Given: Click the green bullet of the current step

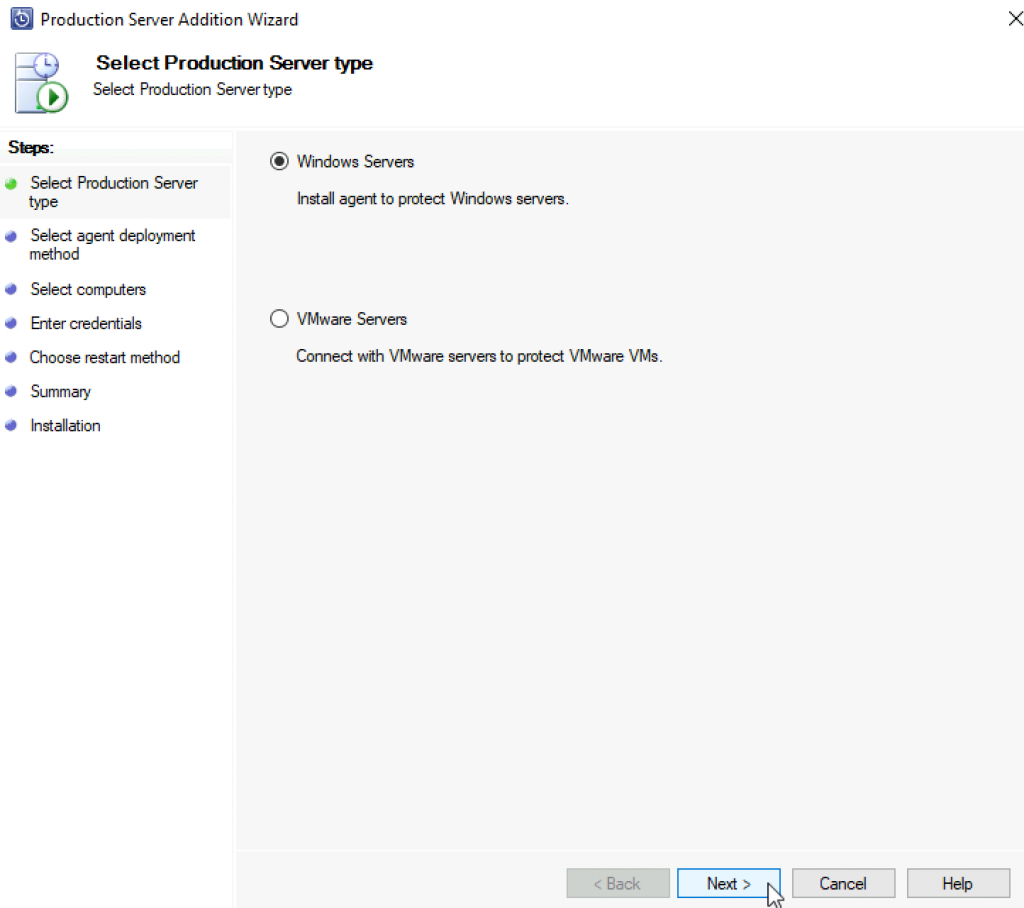Looking at the screenshot, I should [11, 184].
